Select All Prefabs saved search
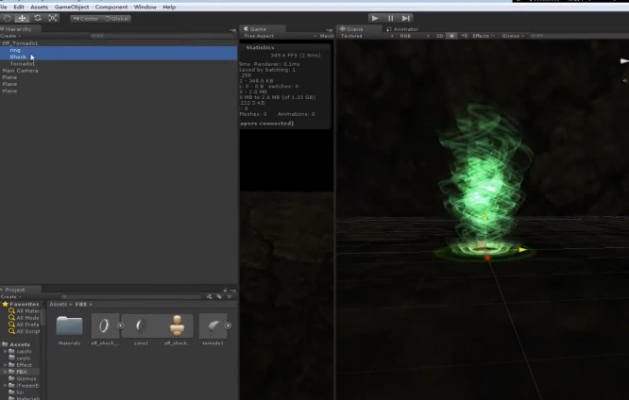The height and width of the screenshot is (400, 629). pyautogui.click(x=24, y=325)
